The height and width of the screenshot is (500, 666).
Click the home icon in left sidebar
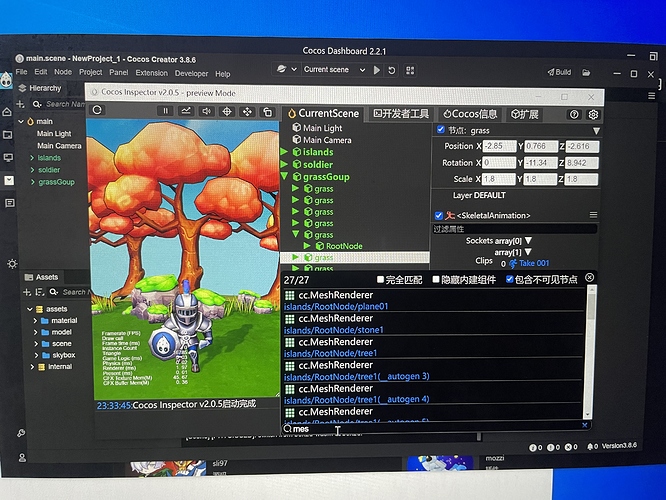coord(7,112)
